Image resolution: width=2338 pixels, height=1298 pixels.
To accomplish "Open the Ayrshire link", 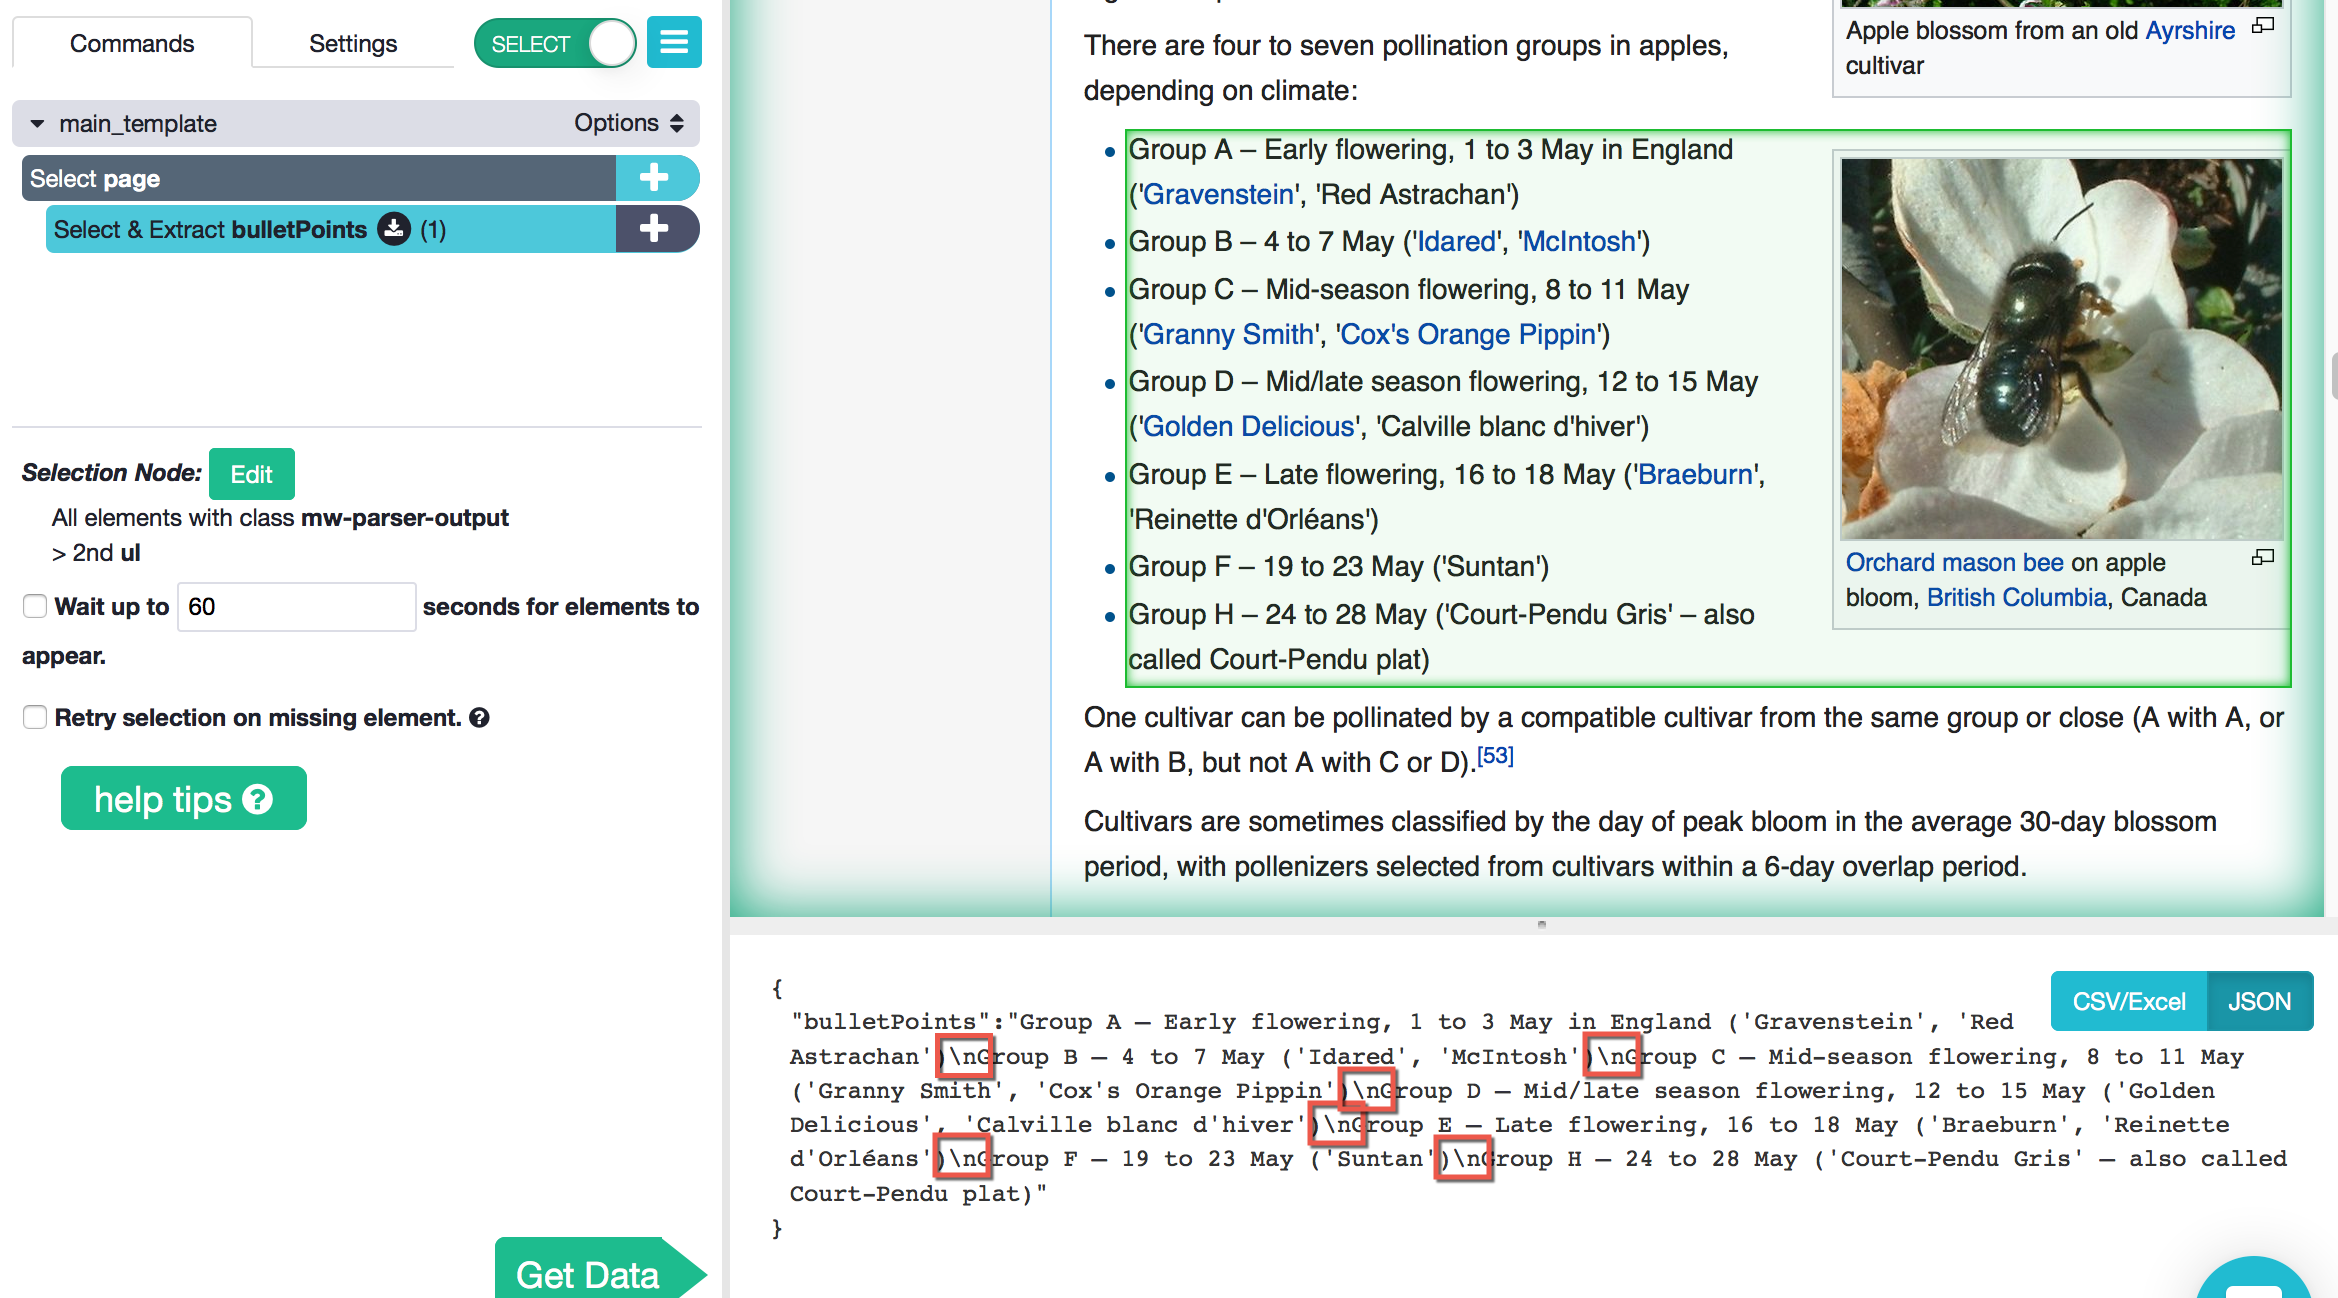I will [x=2190, y=30].
